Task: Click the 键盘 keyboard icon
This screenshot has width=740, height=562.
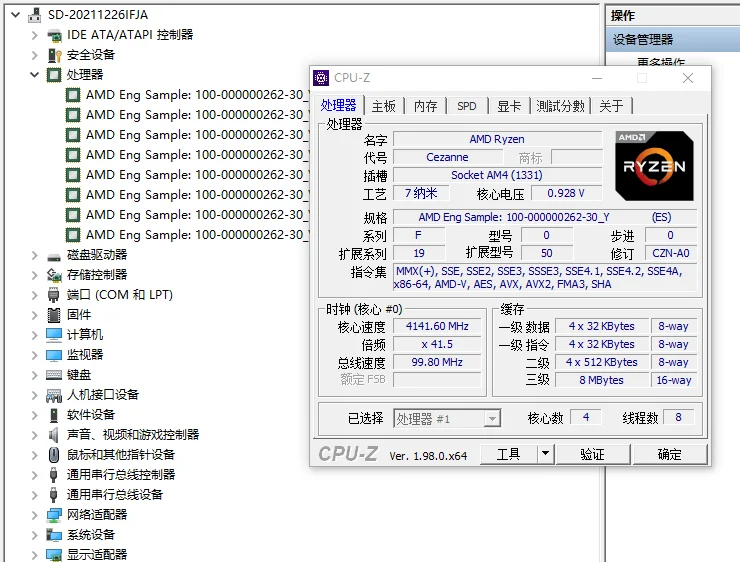Action: [x=54, y=375]
